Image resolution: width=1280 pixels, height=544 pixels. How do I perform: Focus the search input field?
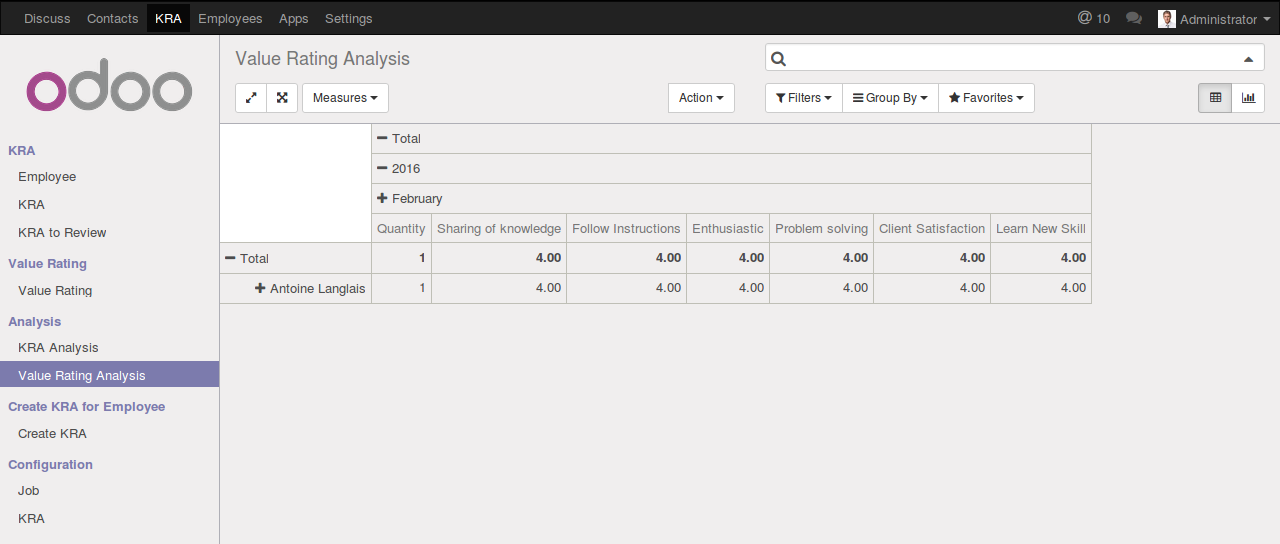pyautogui.click(x=1012, y=59)
